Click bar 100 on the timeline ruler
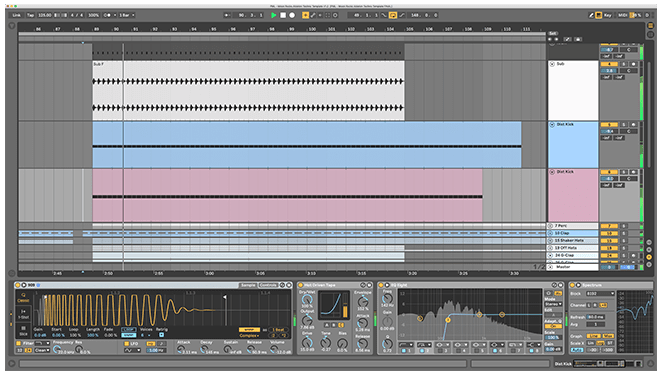 click(312, 29)
